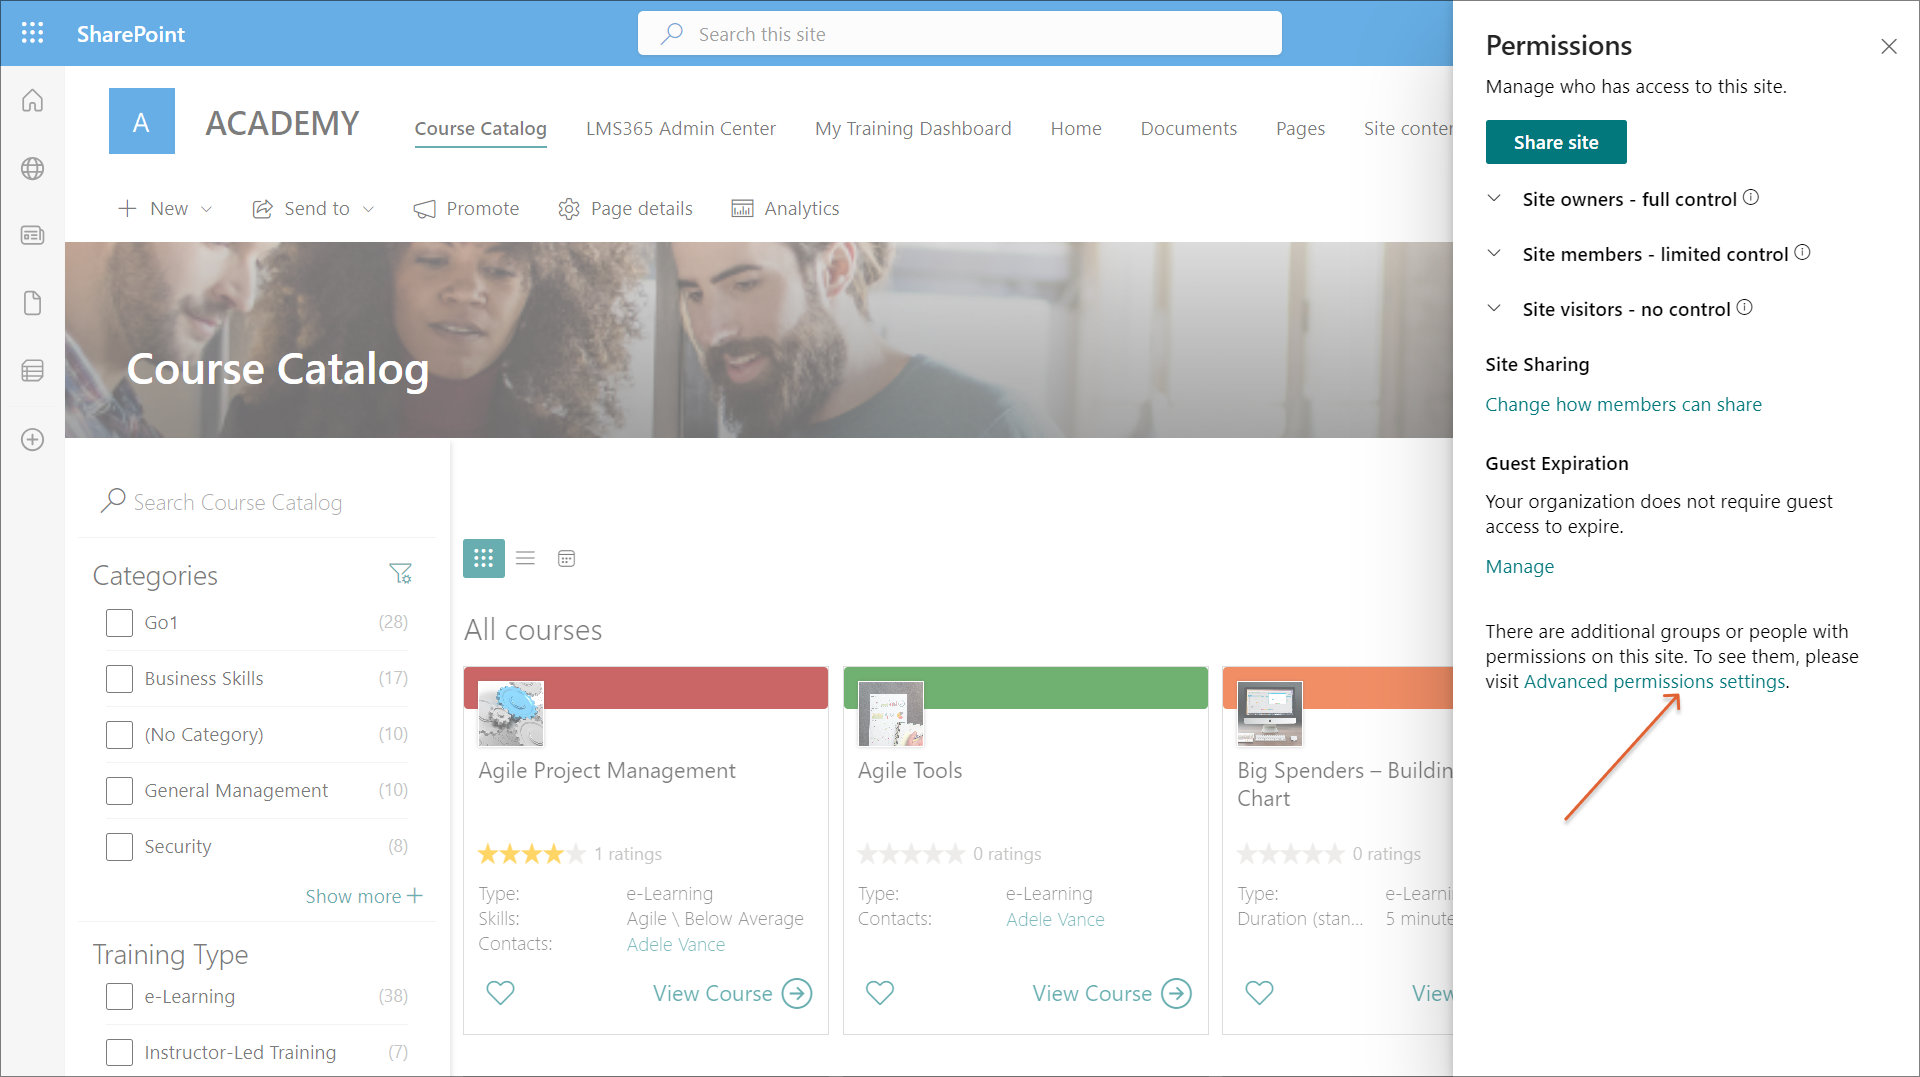This screenshot has width=1920, height=1077.
Task: Click the Categories clear filter icon
Action: point(400,574)
